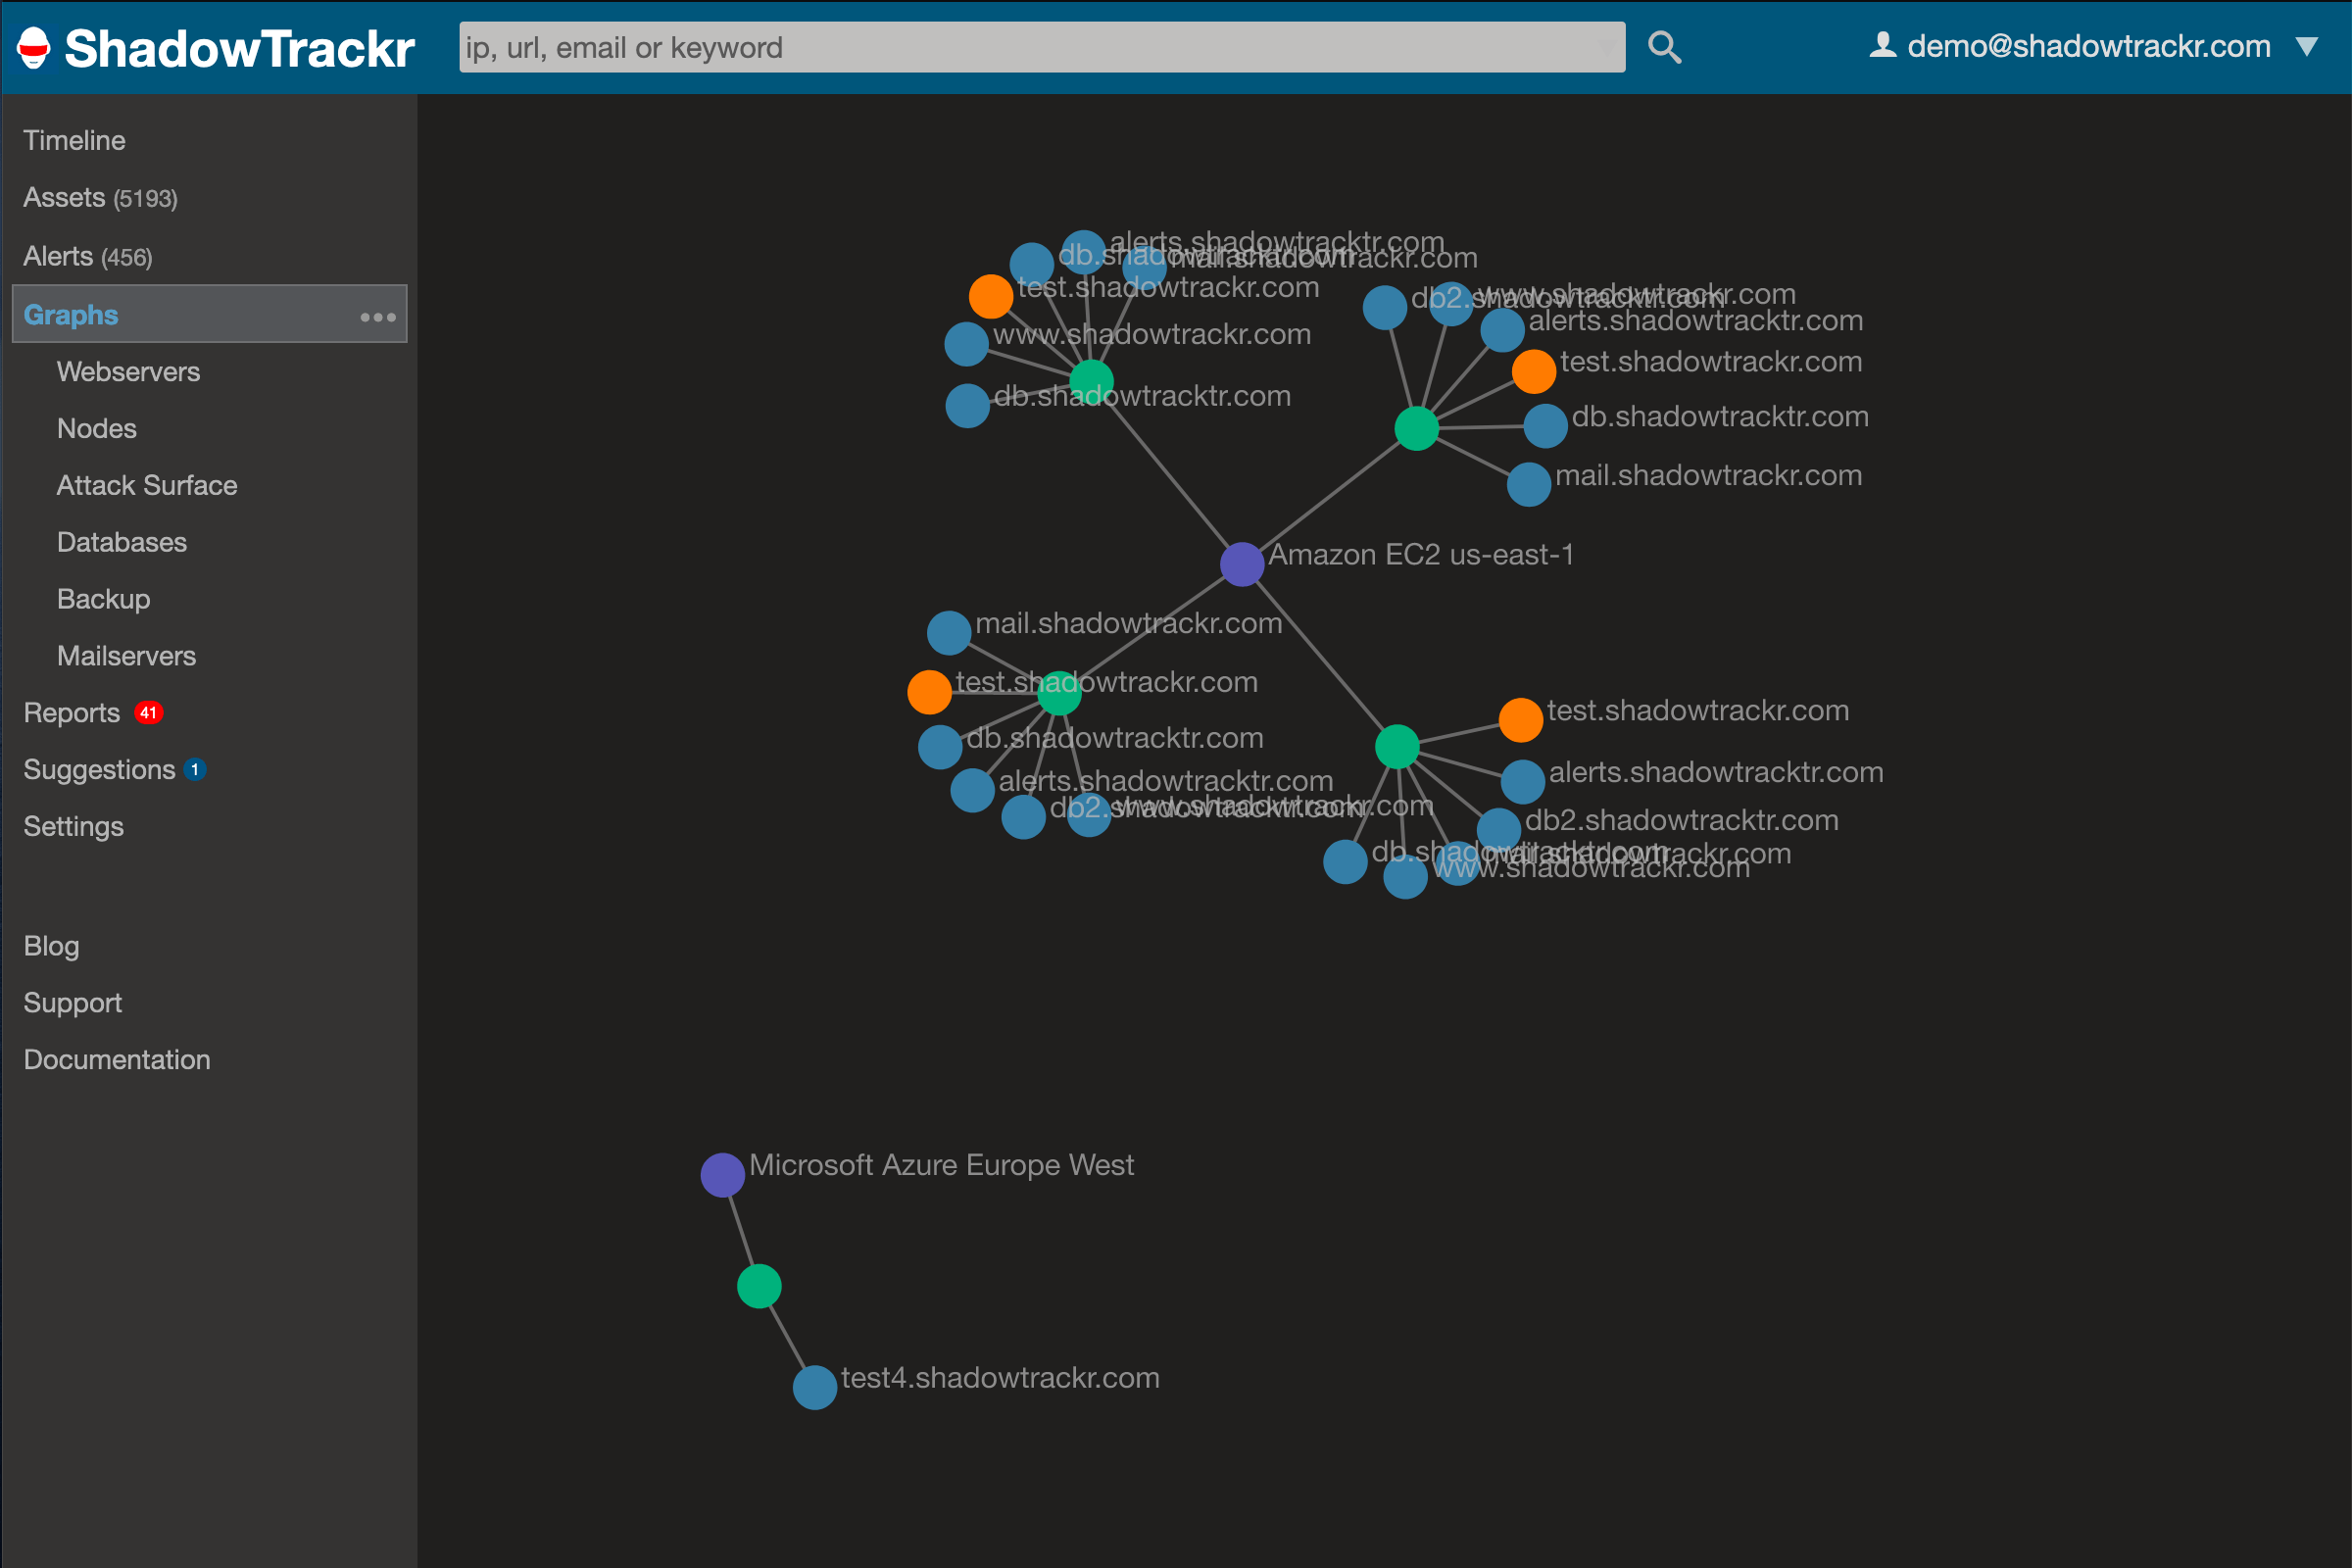Open the Documentation page

point(116,1059)
